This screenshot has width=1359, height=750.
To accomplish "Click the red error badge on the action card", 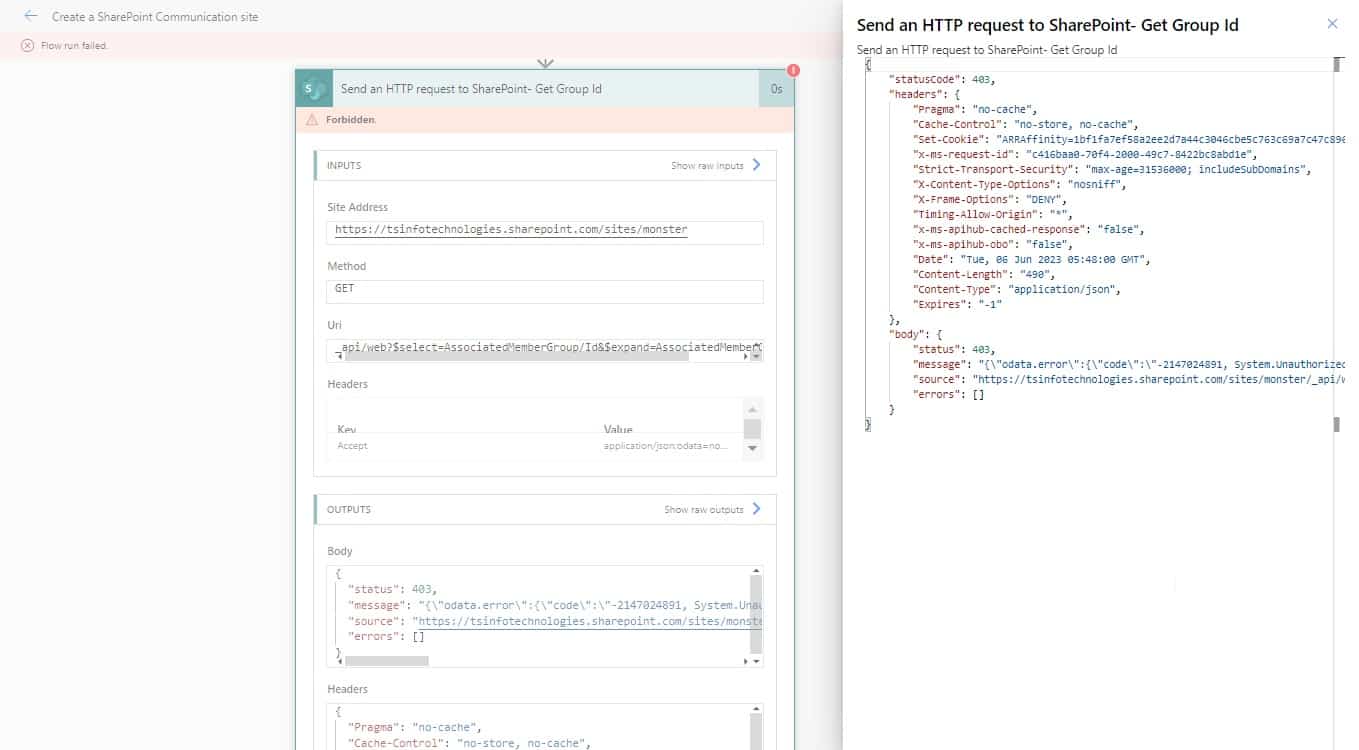I will [x=793, y=70].
